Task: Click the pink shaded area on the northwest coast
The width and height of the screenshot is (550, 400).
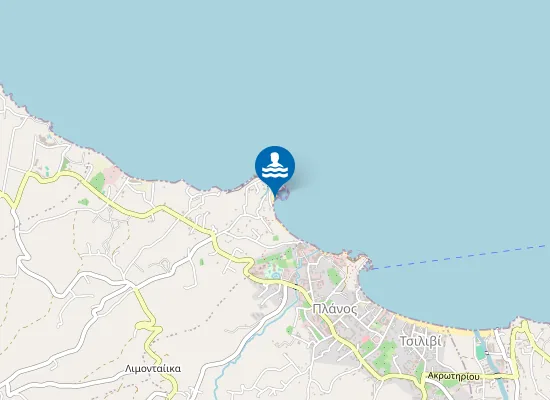Action: tap(113, 175)
